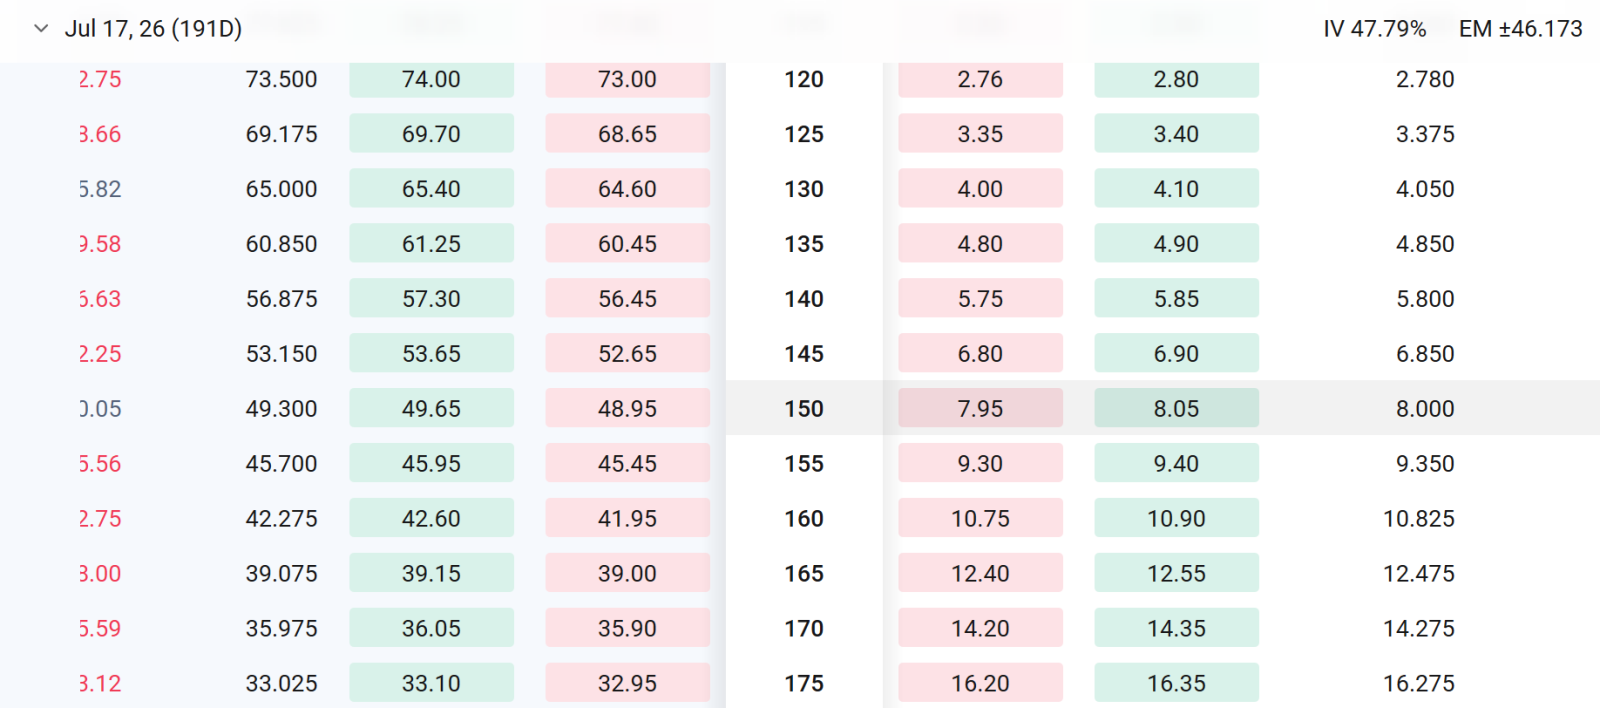Viewport: 1600px width, 708px height.
Task: Collapse the Jul 17, 26 expiration chevron
Action: [x=41, y=28]
